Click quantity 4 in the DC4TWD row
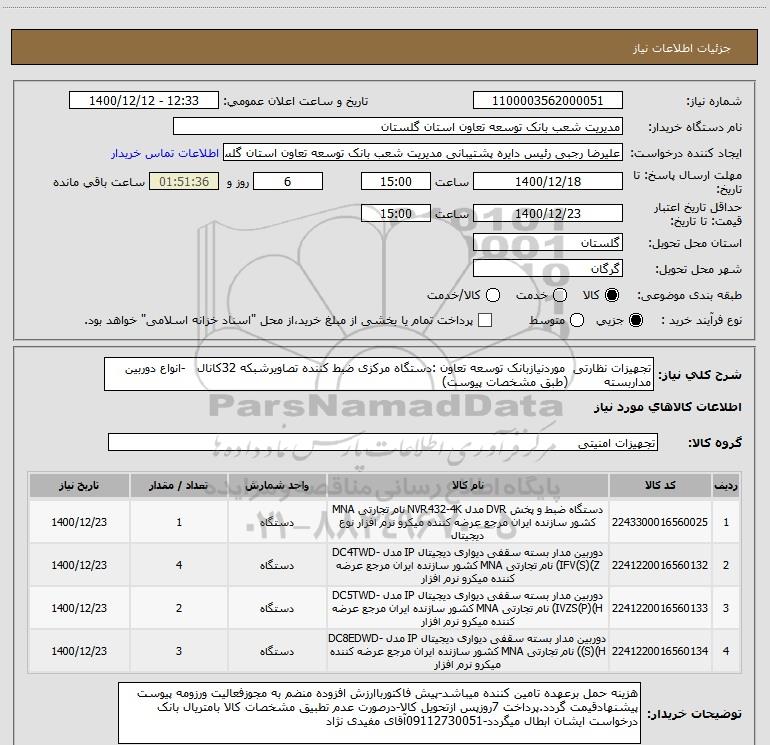Screen dimensions: 770x745 179,565
